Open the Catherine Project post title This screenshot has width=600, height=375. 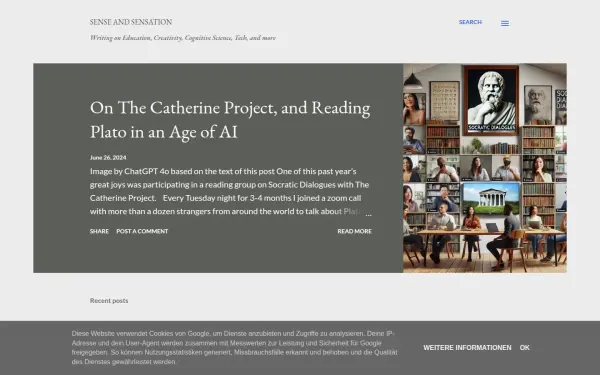pos(230,120)
